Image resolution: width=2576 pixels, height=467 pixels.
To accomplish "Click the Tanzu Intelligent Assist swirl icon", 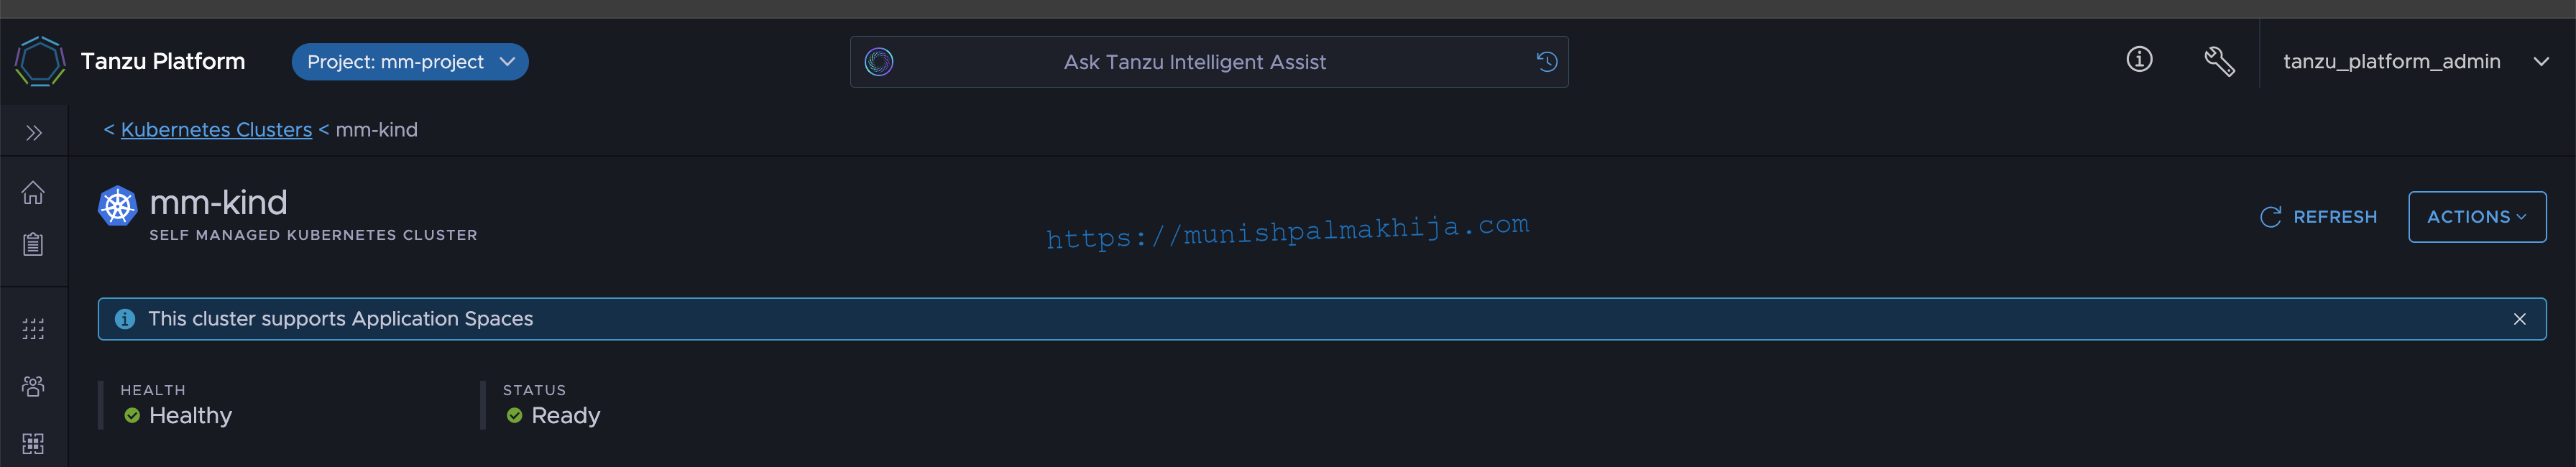I will click(879, 62).
